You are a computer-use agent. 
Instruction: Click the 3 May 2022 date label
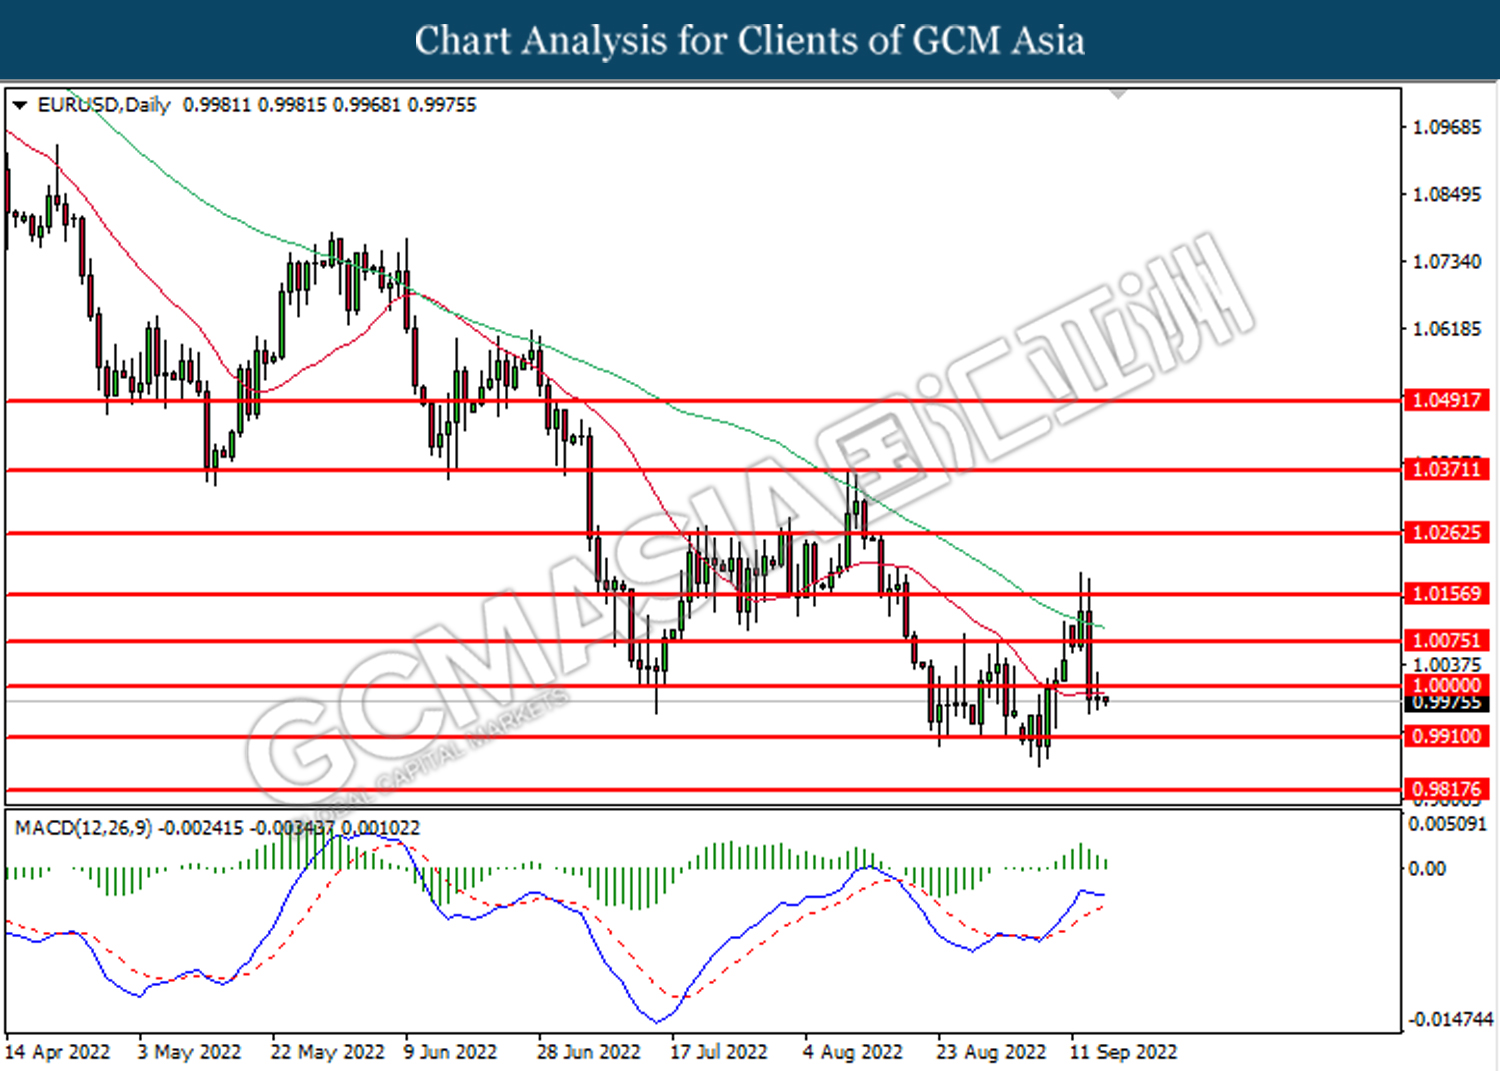coord(190,1052)
